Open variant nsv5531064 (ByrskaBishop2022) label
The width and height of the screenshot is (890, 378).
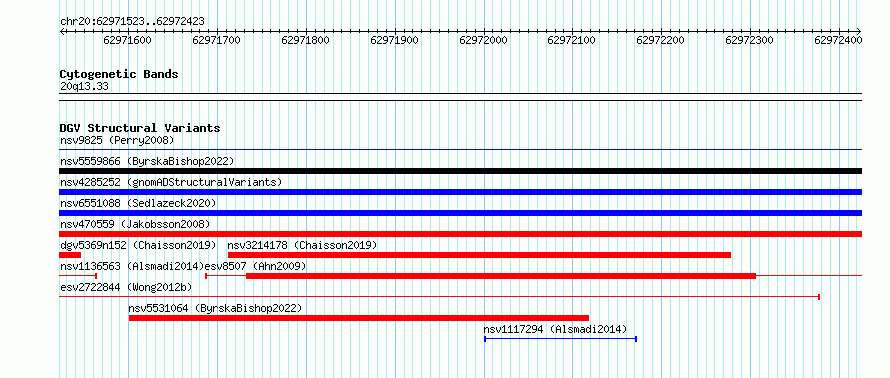215,308
